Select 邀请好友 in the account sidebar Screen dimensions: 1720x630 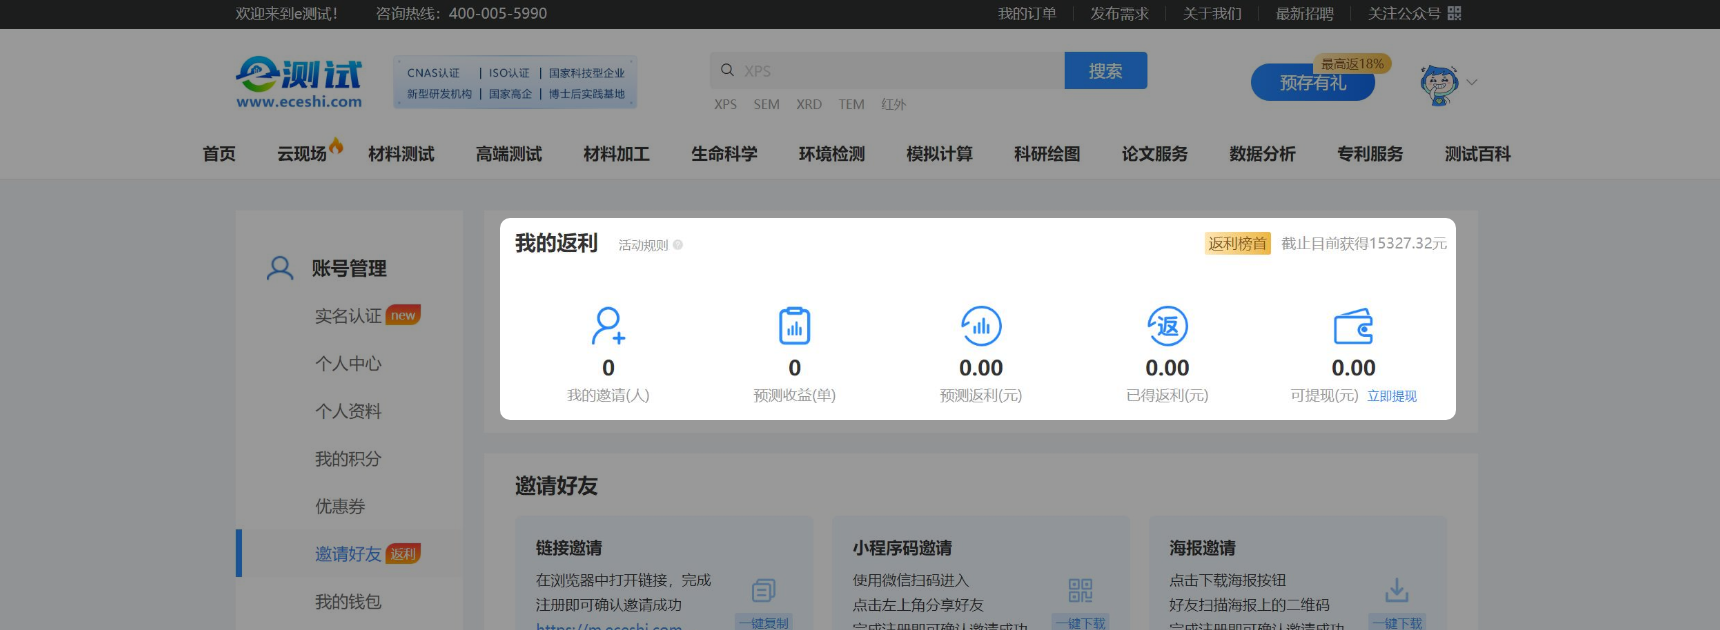348,554
